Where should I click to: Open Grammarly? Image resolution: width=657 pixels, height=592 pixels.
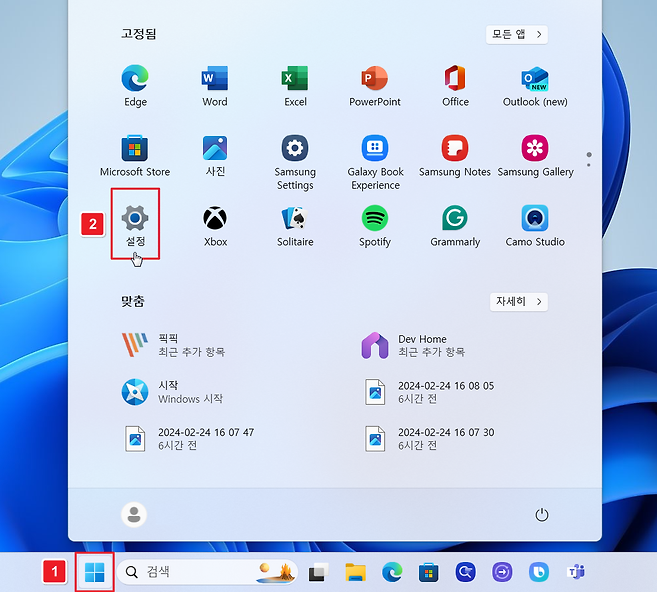[455, 226]
